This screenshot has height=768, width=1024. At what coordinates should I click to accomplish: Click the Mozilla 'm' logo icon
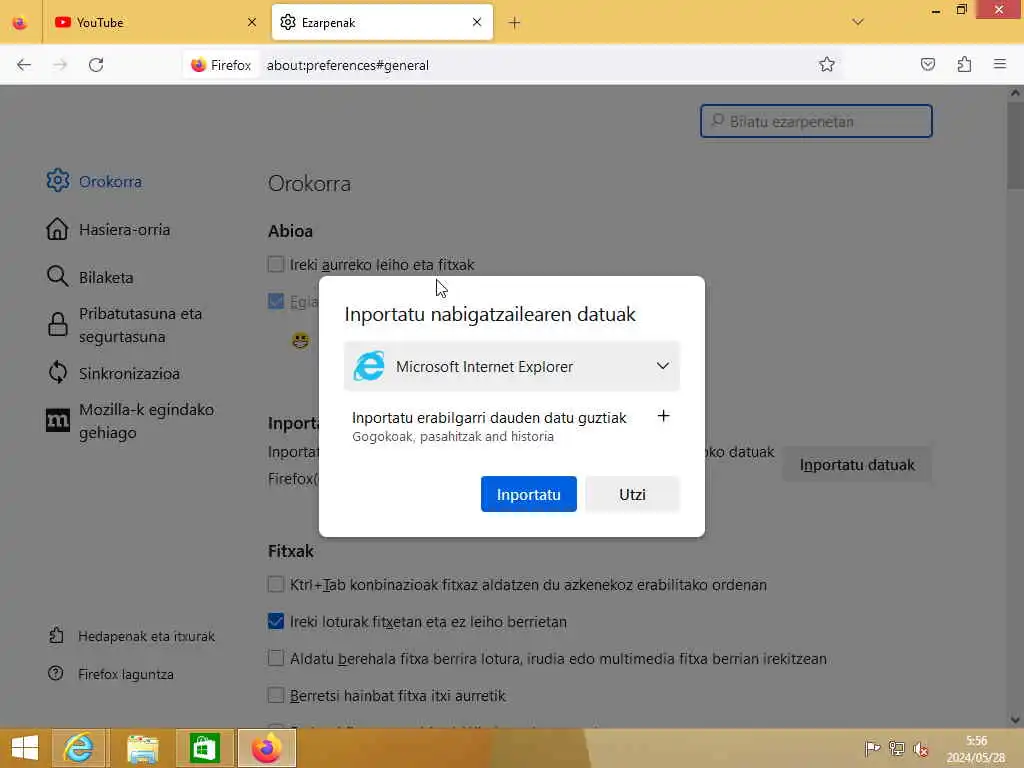point(57,421)
